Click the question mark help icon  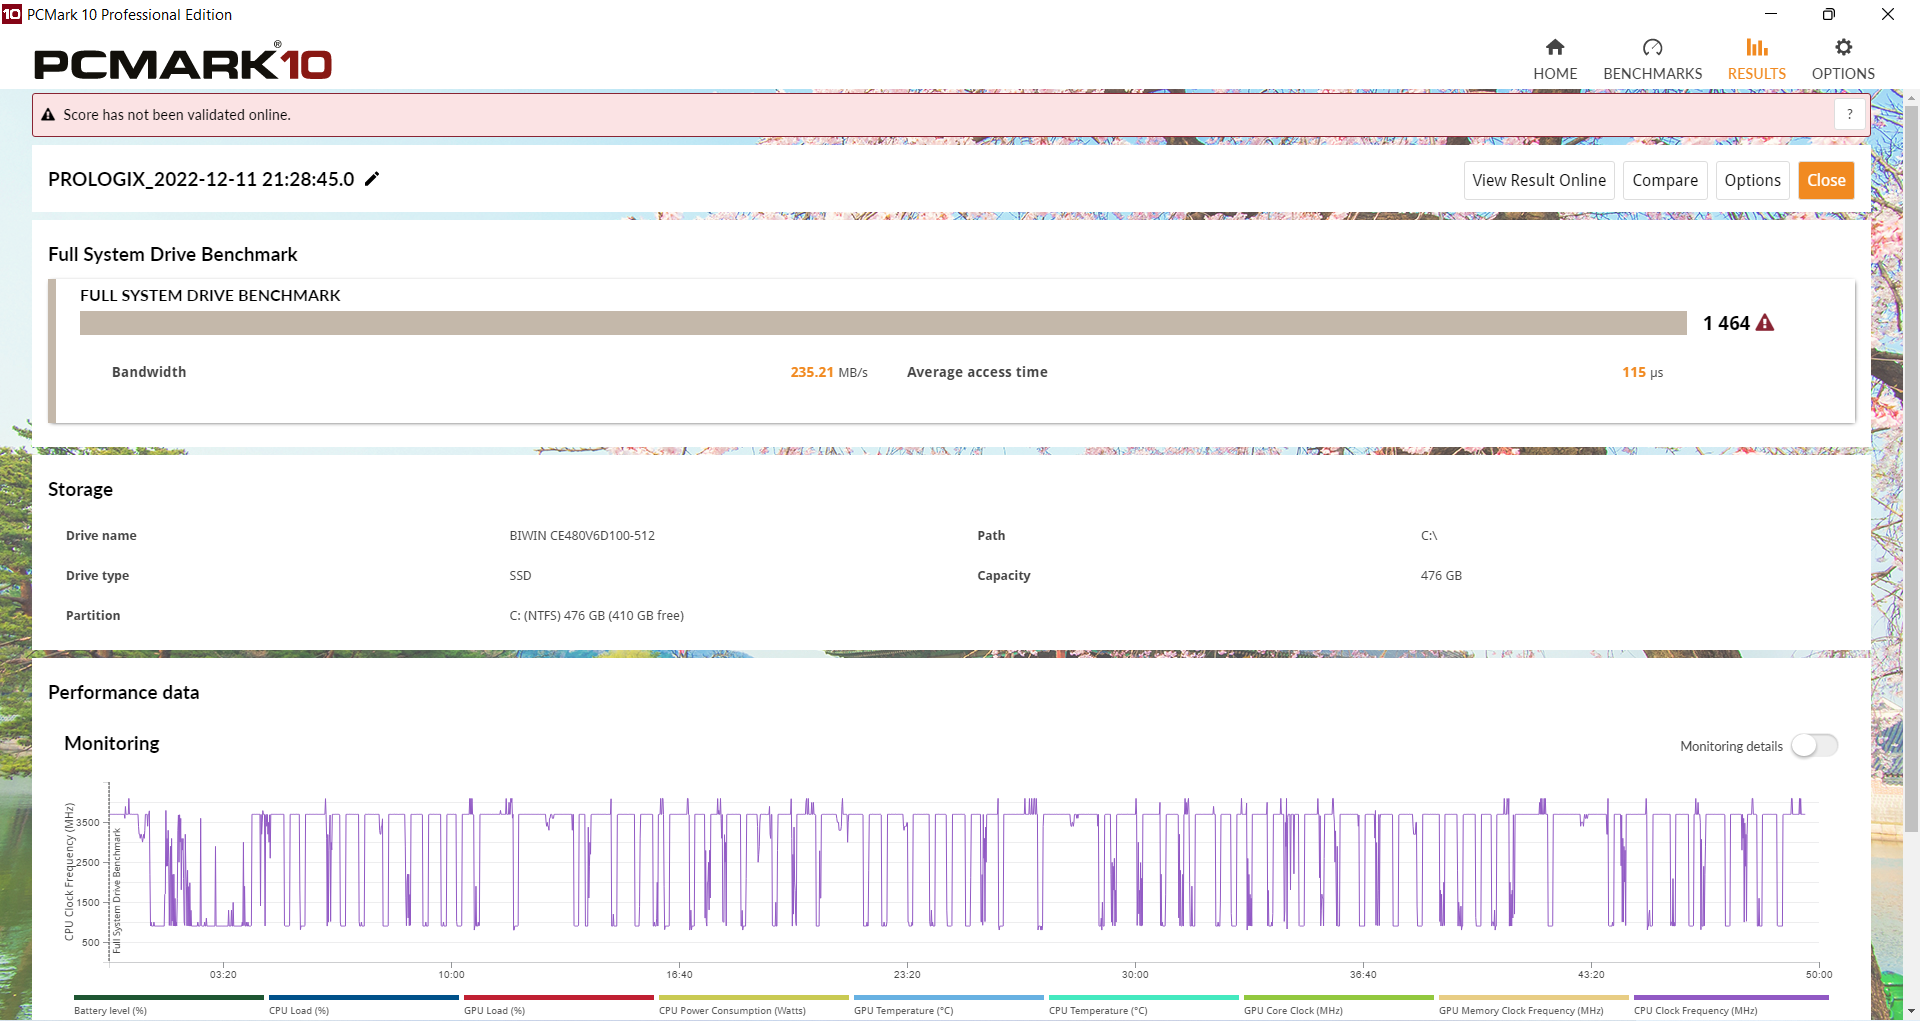coord(1850,115)
